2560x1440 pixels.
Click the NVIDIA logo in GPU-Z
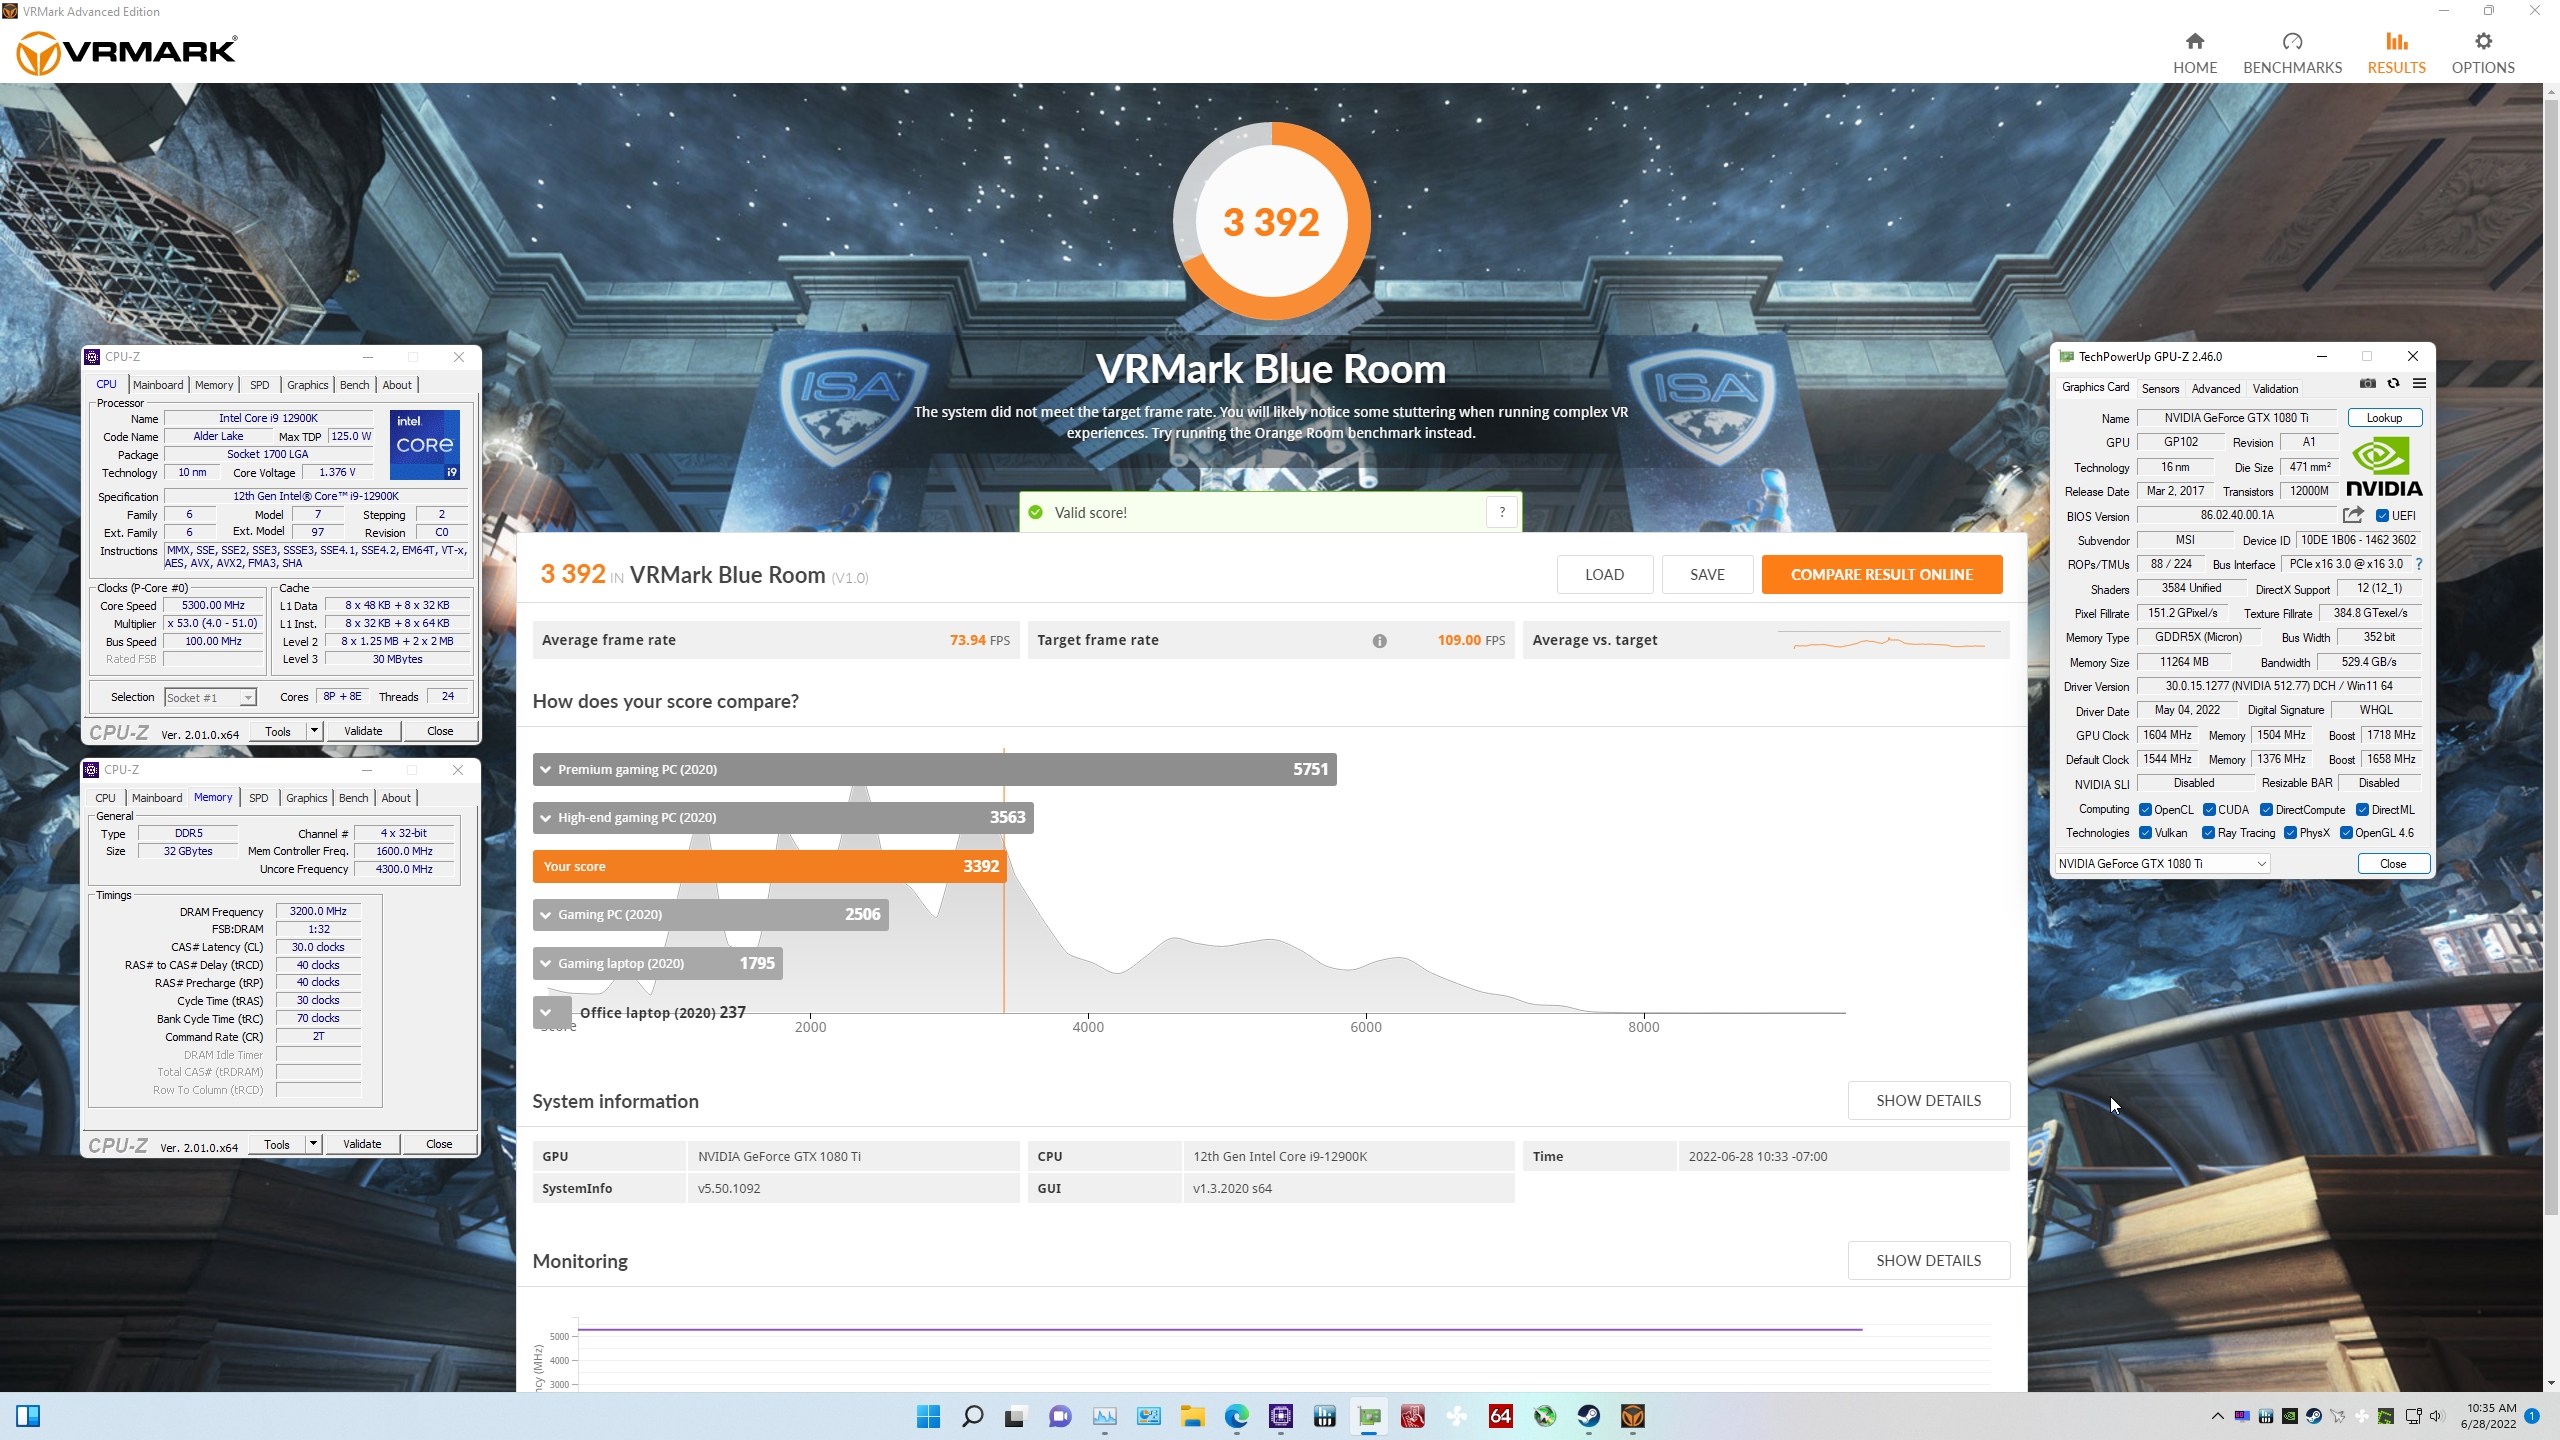coord(2384,466)
